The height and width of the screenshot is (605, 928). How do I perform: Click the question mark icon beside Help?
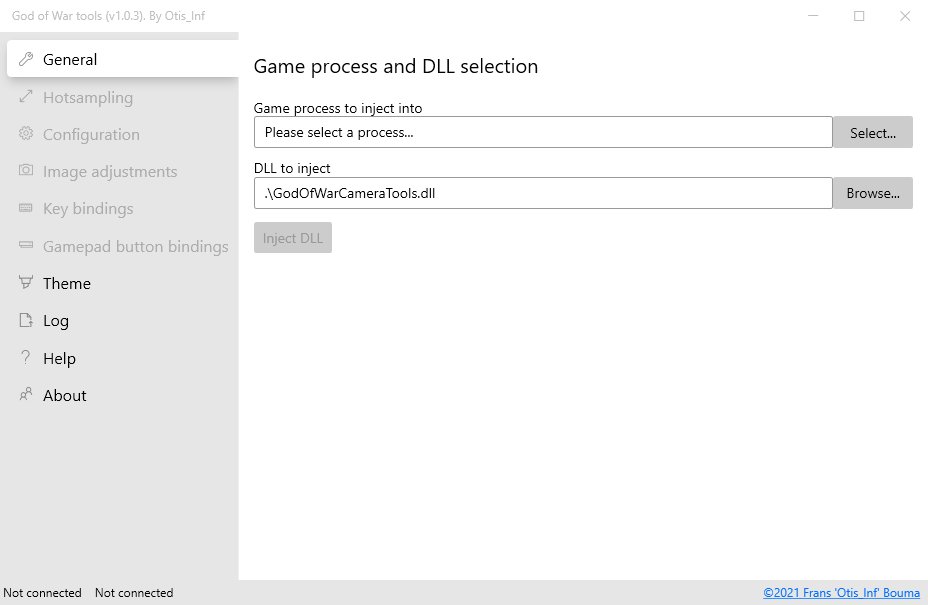pos(25,357)
